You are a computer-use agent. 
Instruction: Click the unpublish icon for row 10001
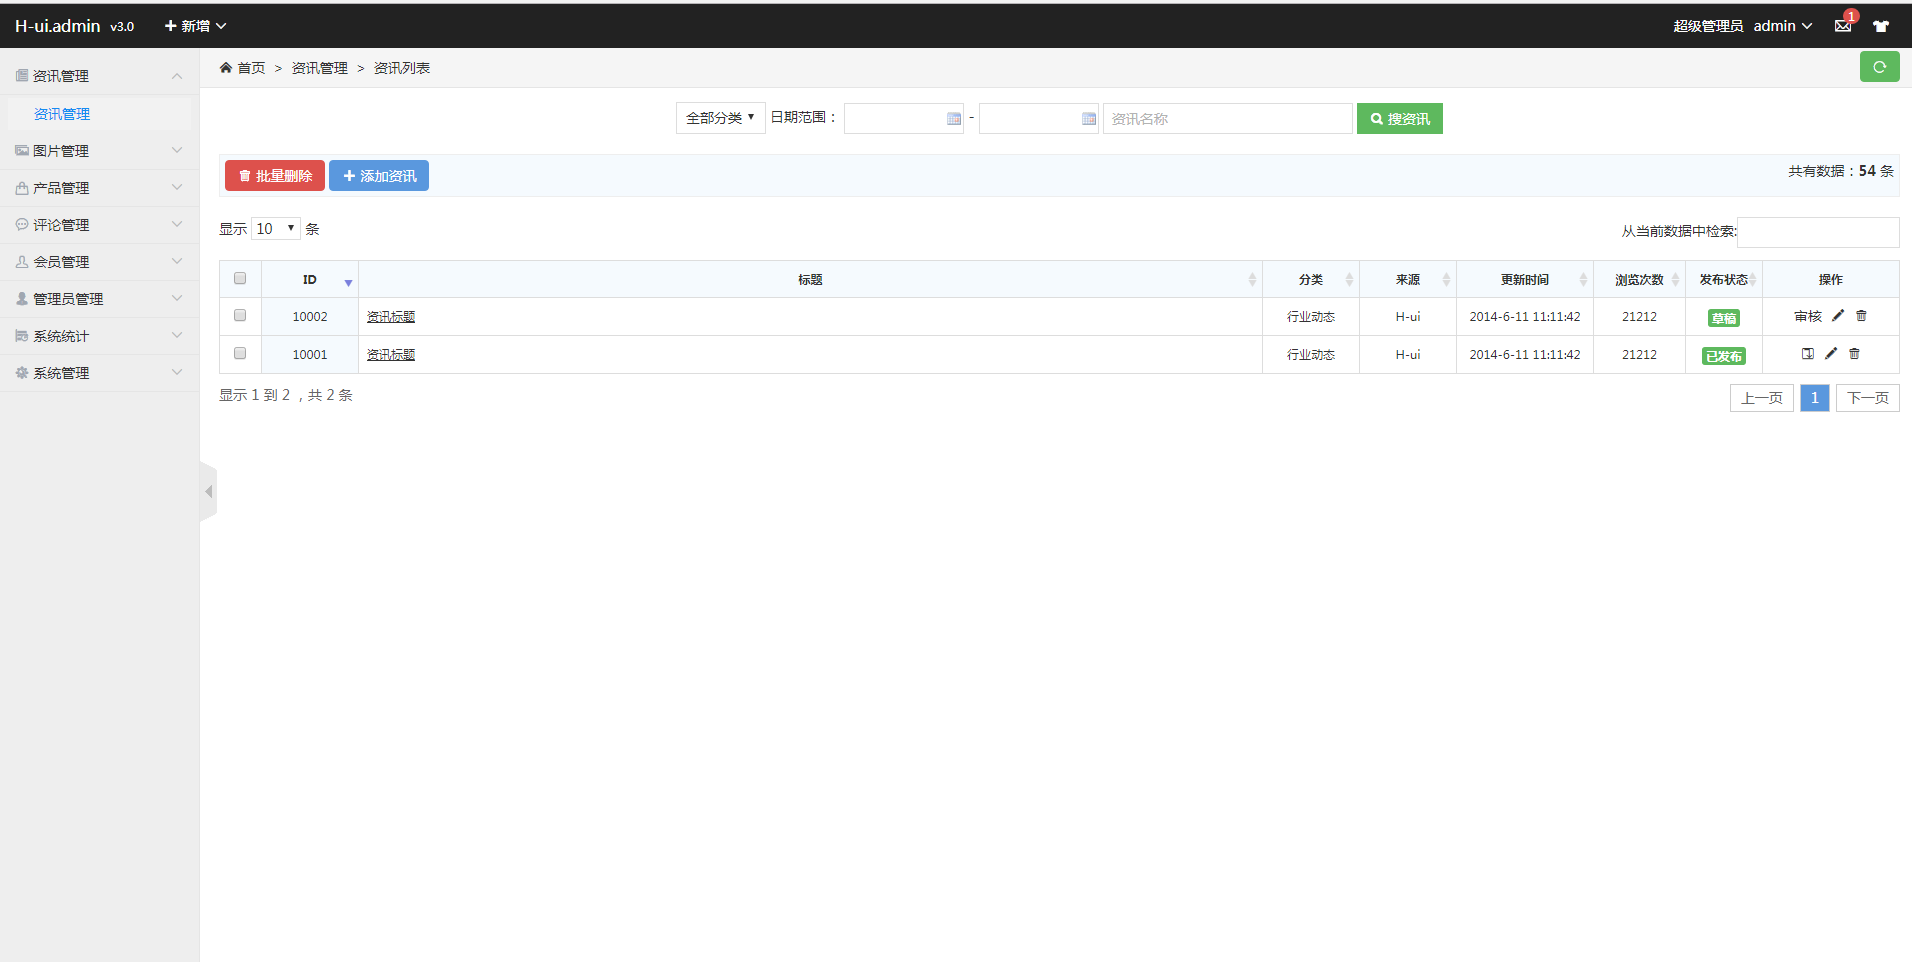(x=1808, y=354)
